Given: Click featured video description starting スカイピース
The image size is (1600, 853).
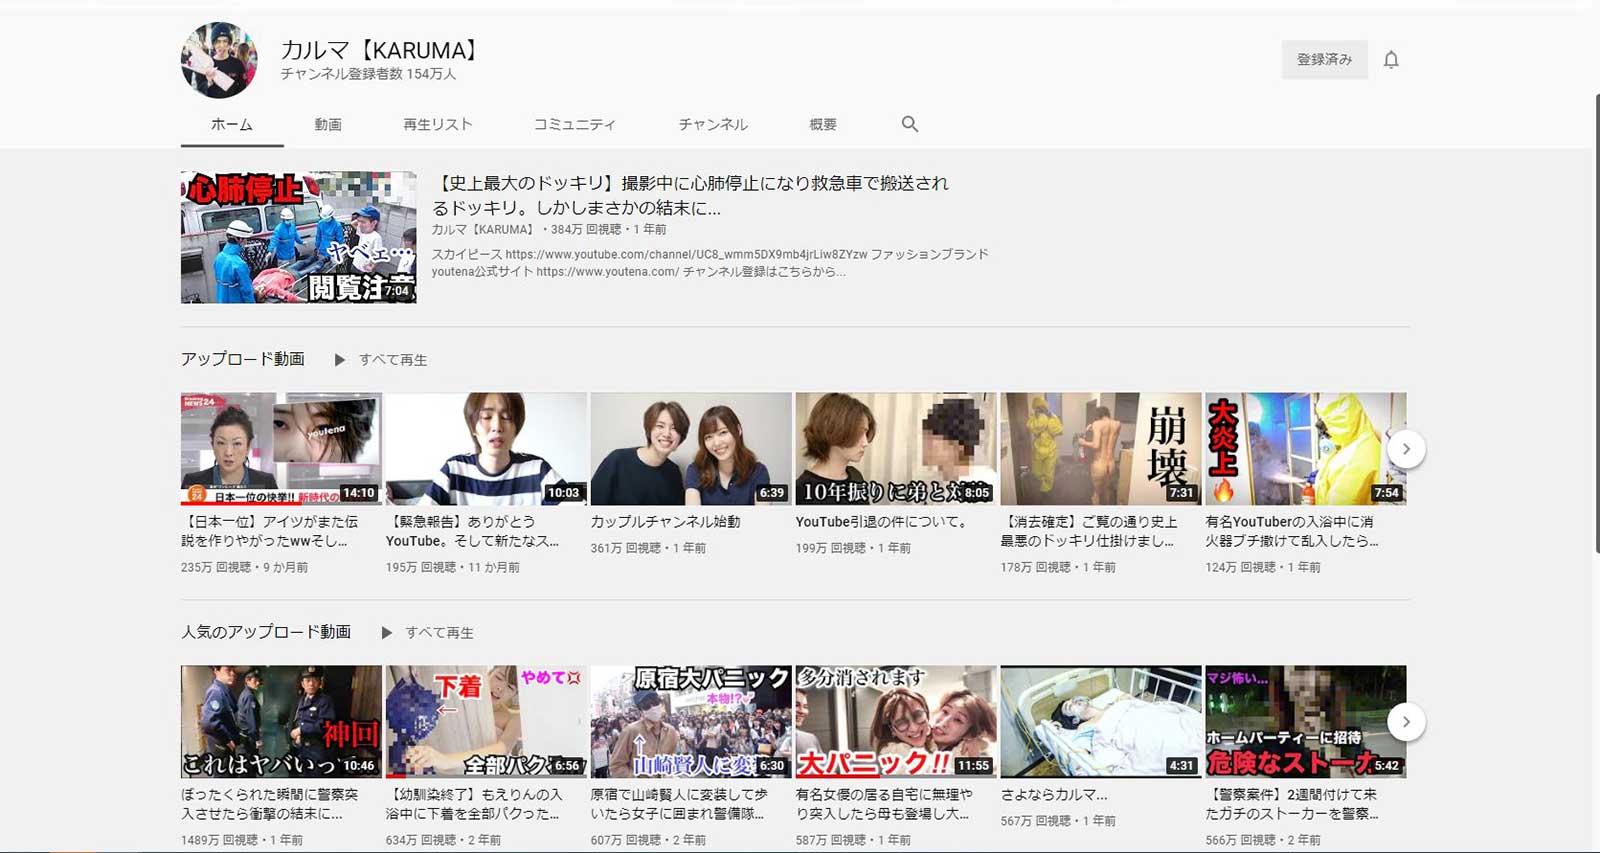Looking at the screenshot, I should pos(710,263).
